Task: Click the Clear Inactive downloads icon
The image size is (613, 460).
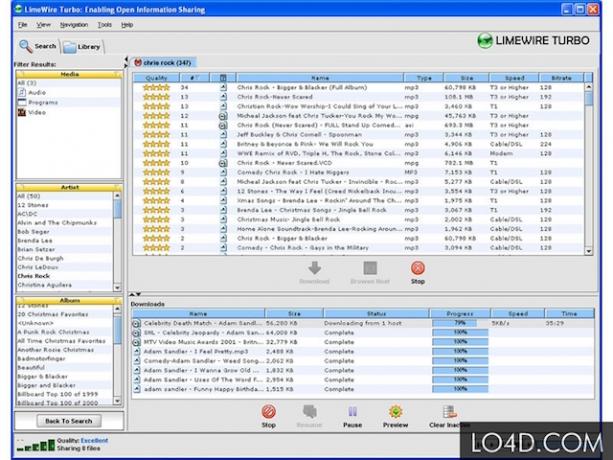Action: pos(450,412)
